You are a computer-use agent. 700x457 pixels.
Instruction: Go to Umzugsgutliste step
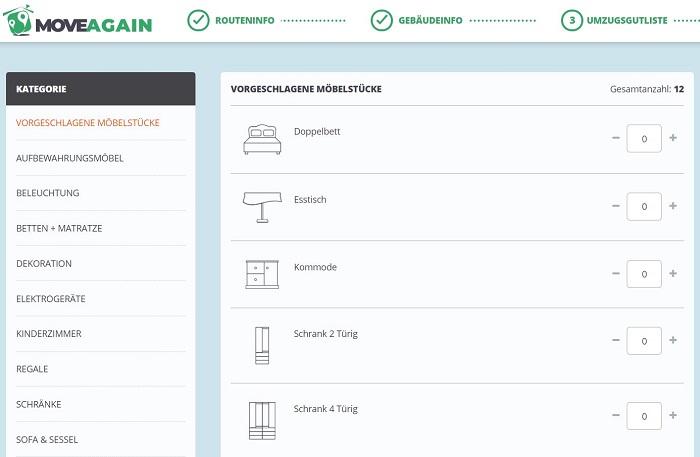(627, 21)
